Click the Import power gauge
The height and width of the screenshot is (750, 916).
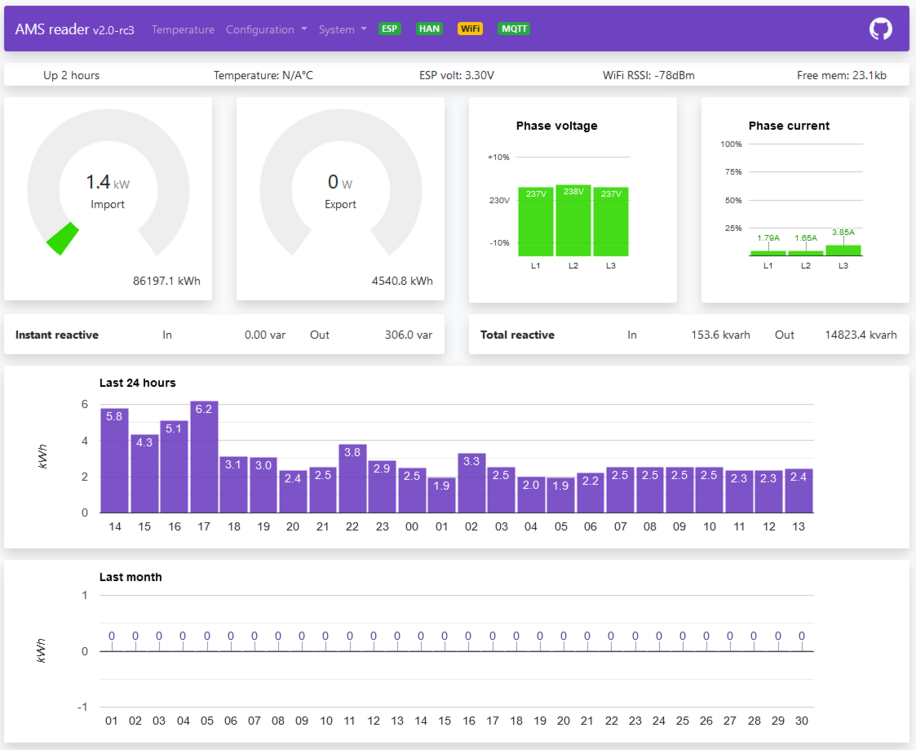tap(108, 190)
